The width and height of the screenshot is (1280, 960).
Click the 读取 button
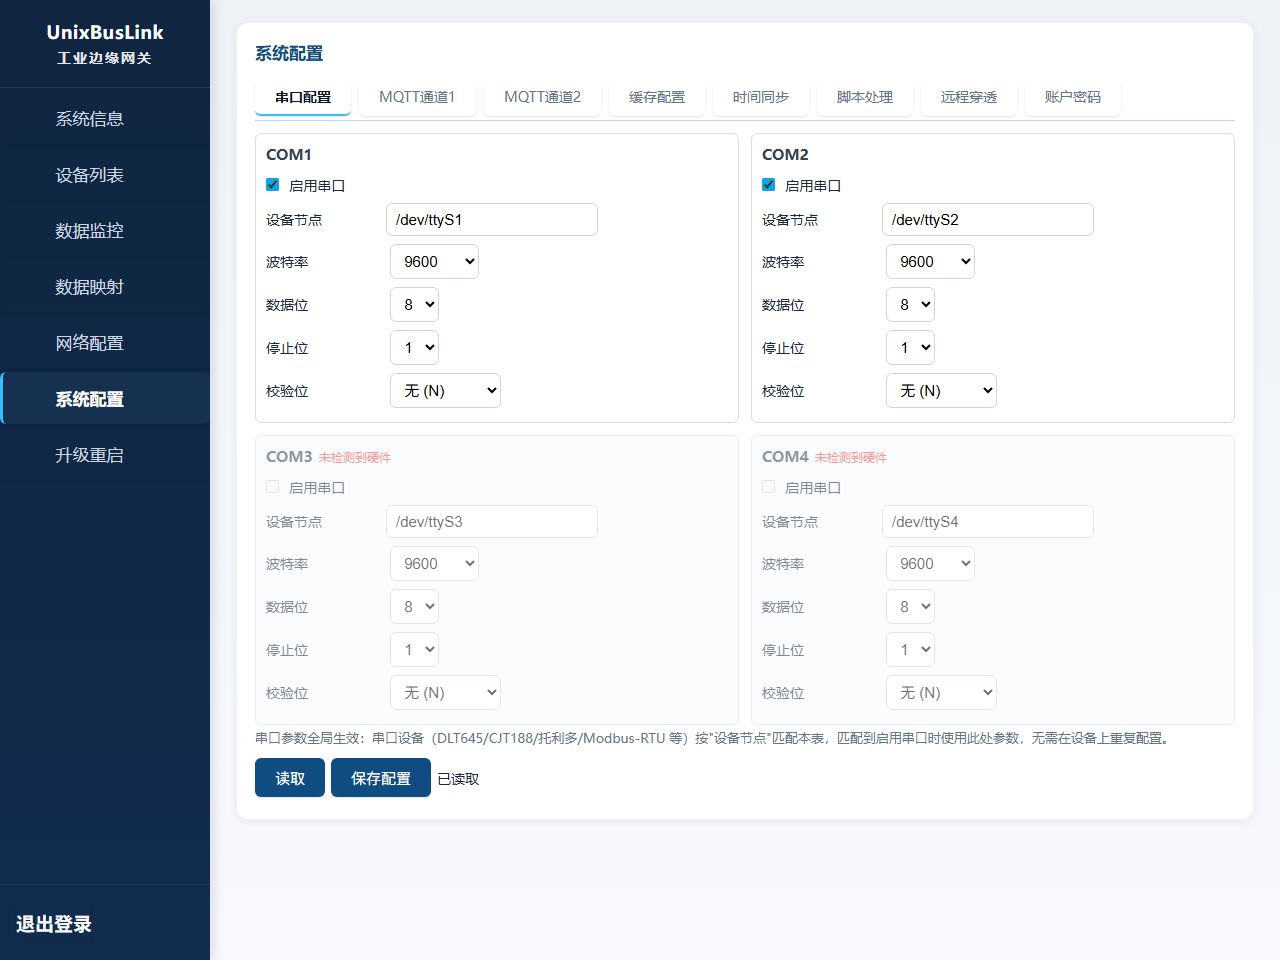coord(290,778)
